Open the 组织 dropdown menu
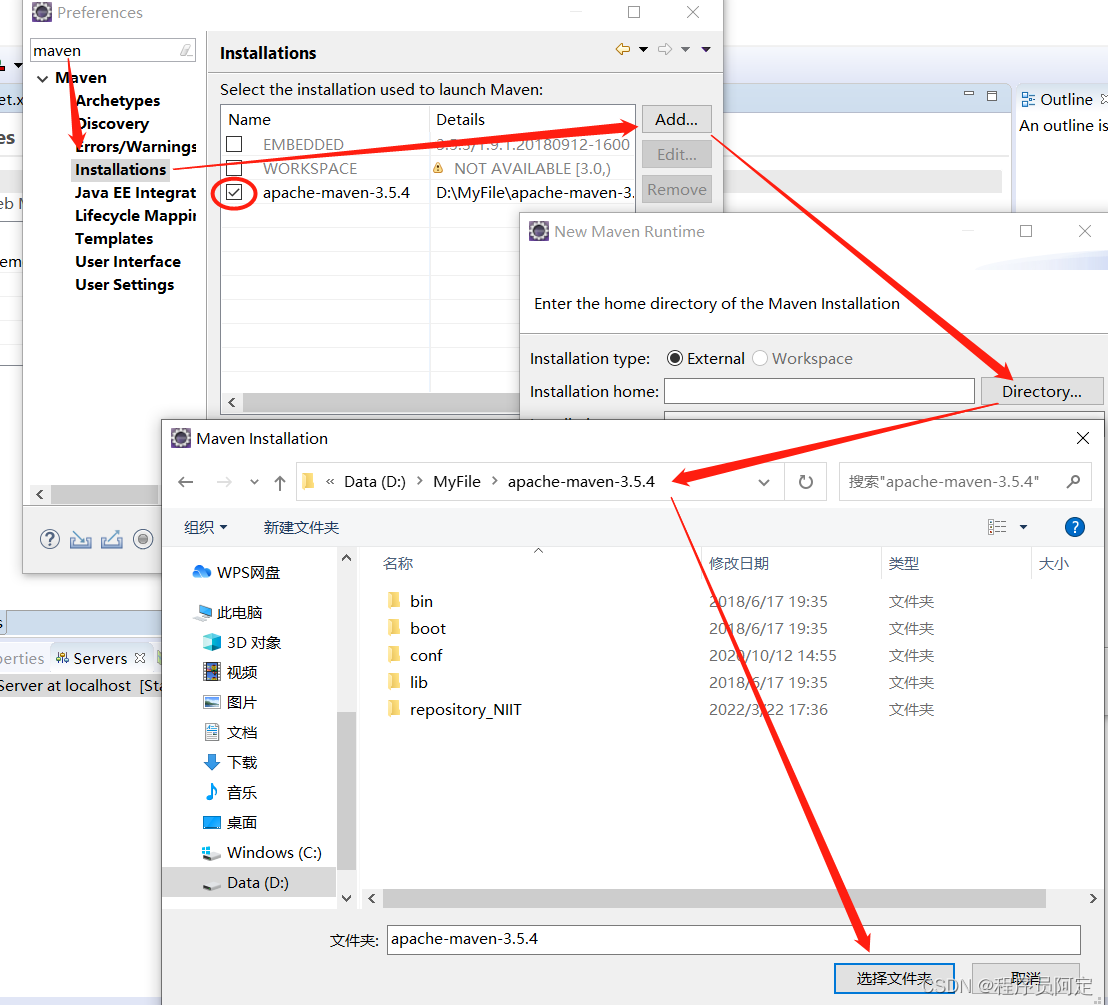 [x=206, y=527]
